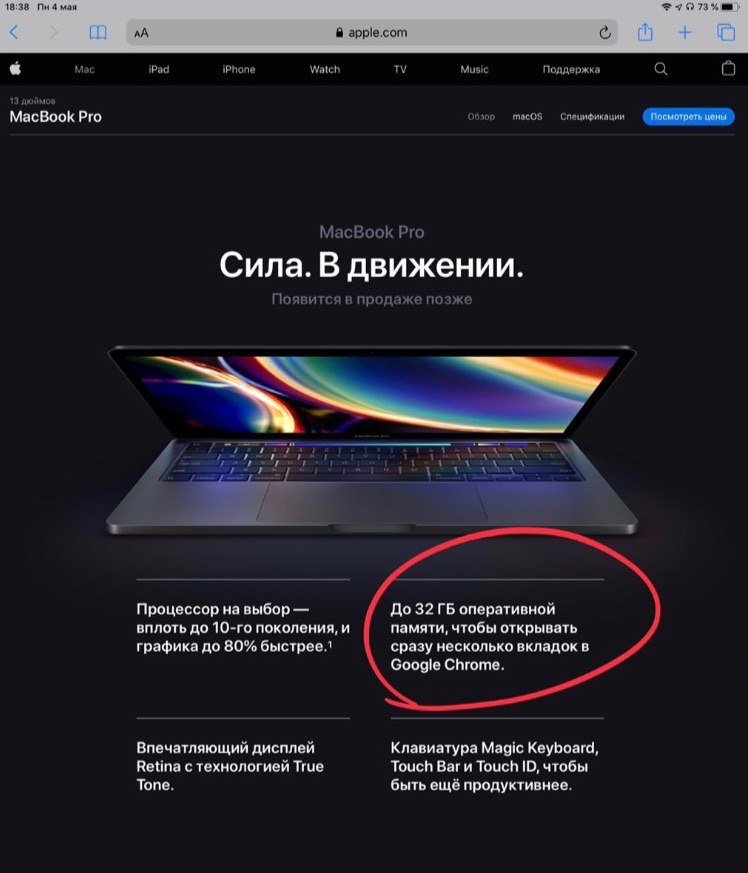This screenshot has height=873, width=748.
Task: Open the shopping bag icon
Action: [728, 68]
